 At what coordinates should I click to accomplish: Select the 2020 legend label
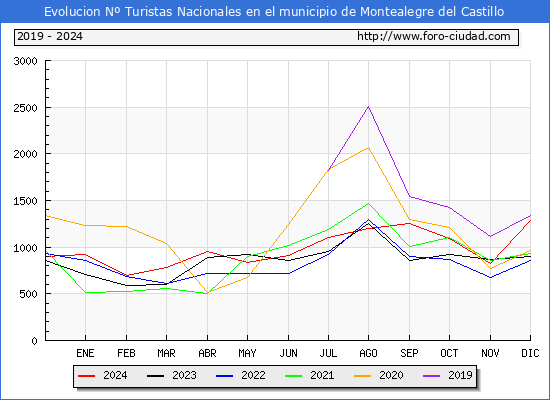pyautogui.click(x=391, y=375)
